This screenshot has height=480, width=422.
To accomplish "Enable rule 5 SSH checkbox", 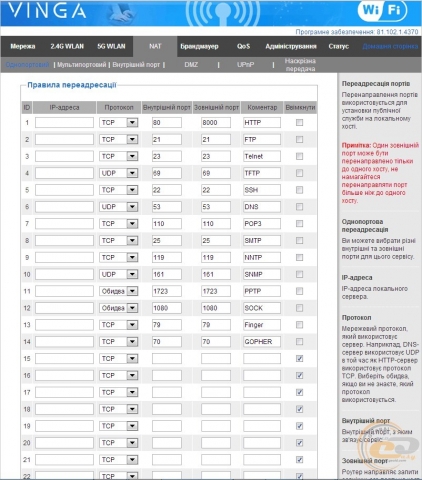I will 299,190.
